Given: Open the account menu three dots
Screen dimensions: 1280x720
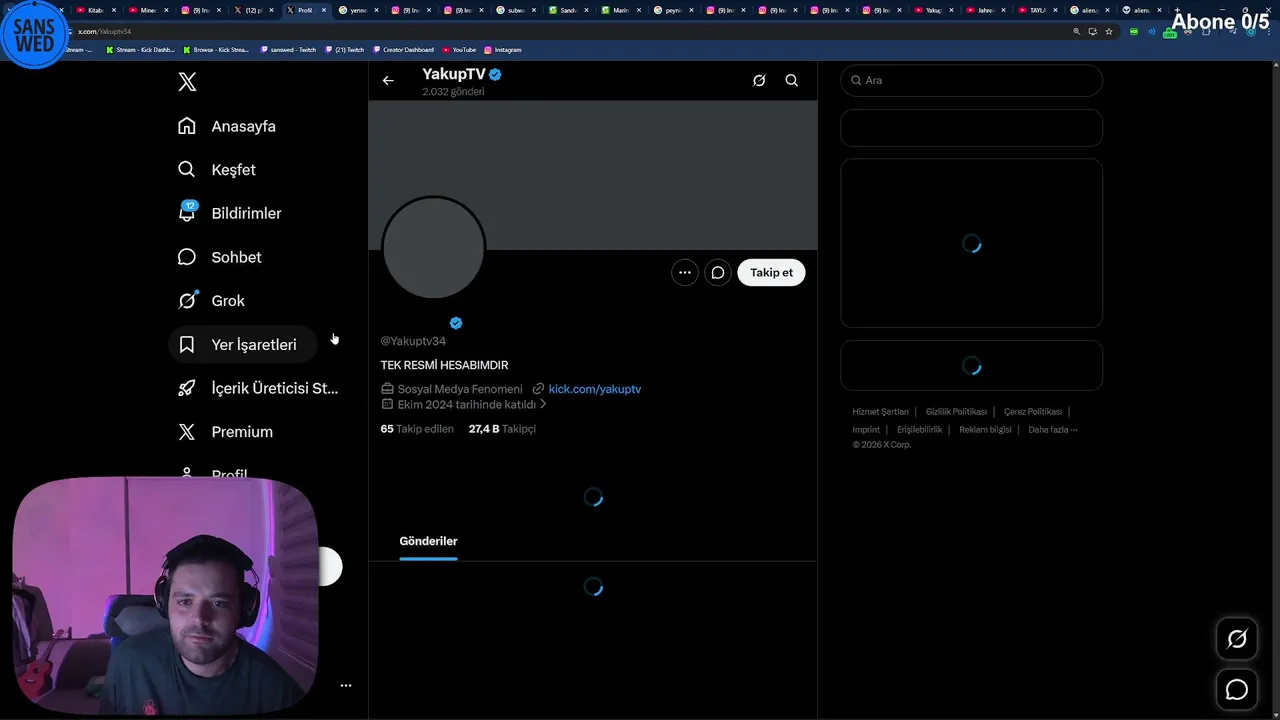Looking at the screenshot, I should pyautogui.click(x=346, y=686).
